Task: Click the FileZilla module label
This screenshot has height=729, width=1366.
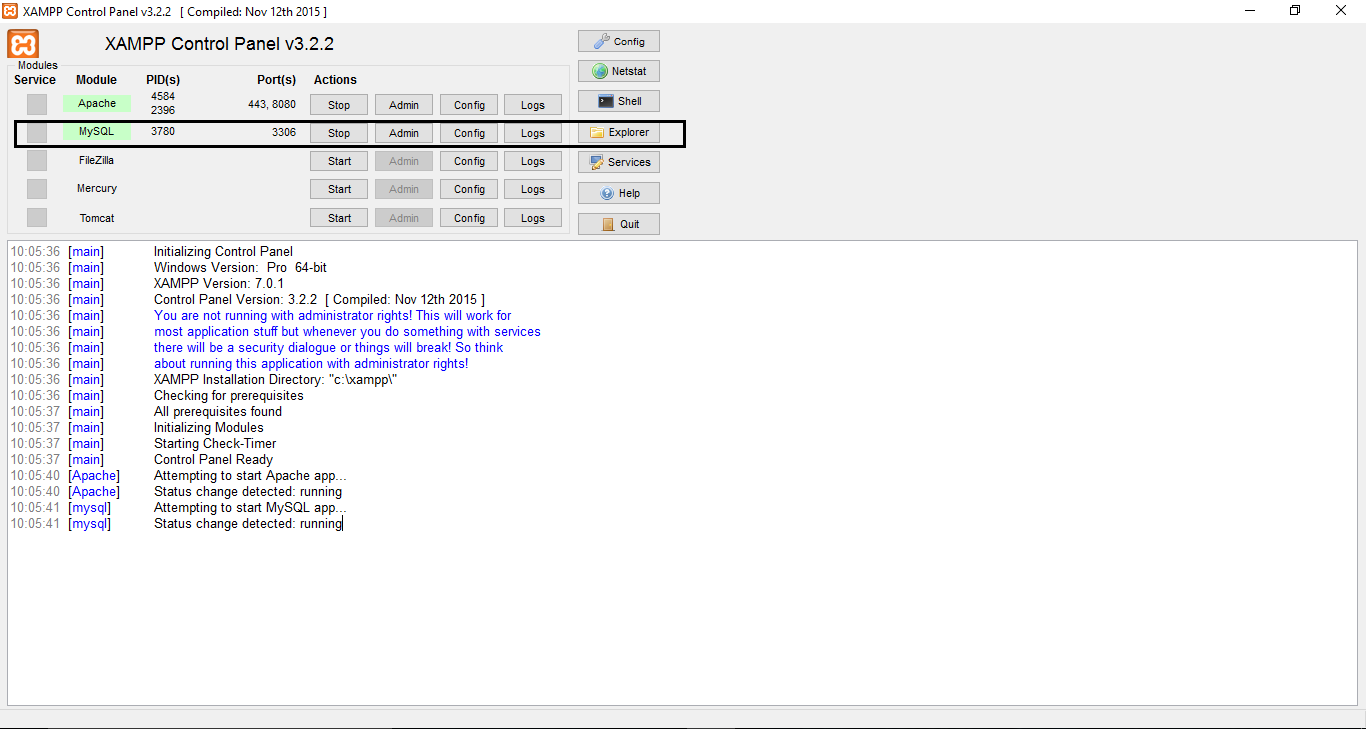Action: pos(97,160)
